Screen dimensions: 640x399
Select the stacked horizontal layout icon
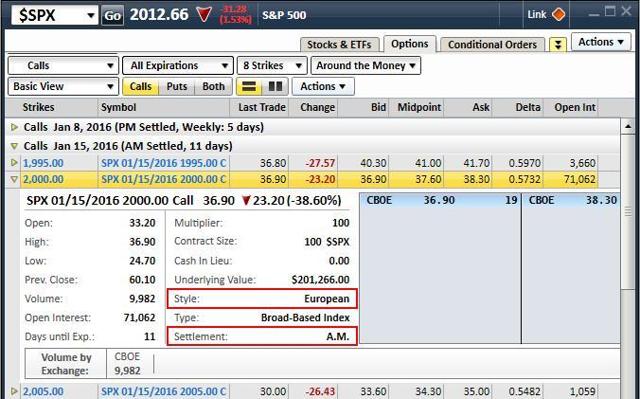249,86
